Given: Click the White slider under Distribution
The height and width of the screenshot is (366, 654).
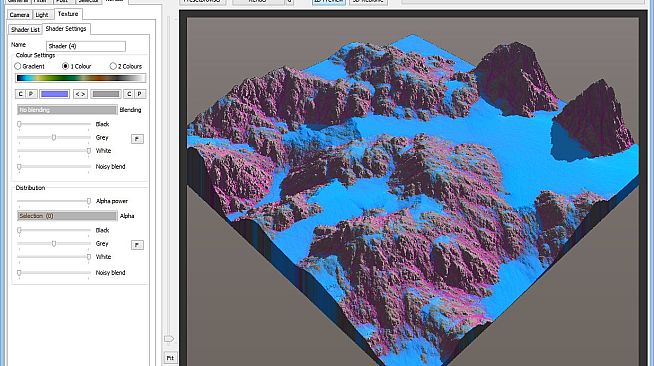Looking at the screenshot, I should click(54, 257).
